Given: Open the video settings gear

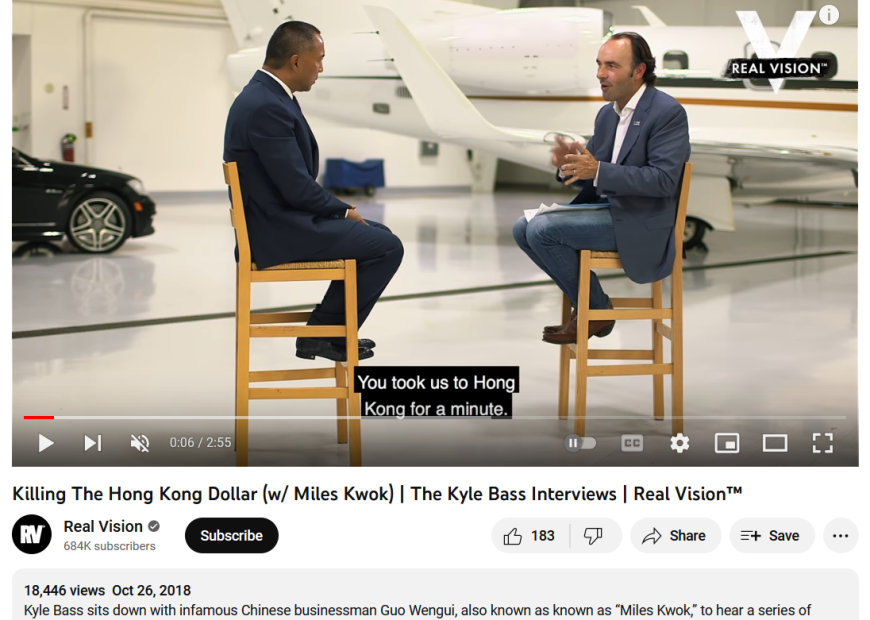Looking at the screenshot, I should coord(680,443).
